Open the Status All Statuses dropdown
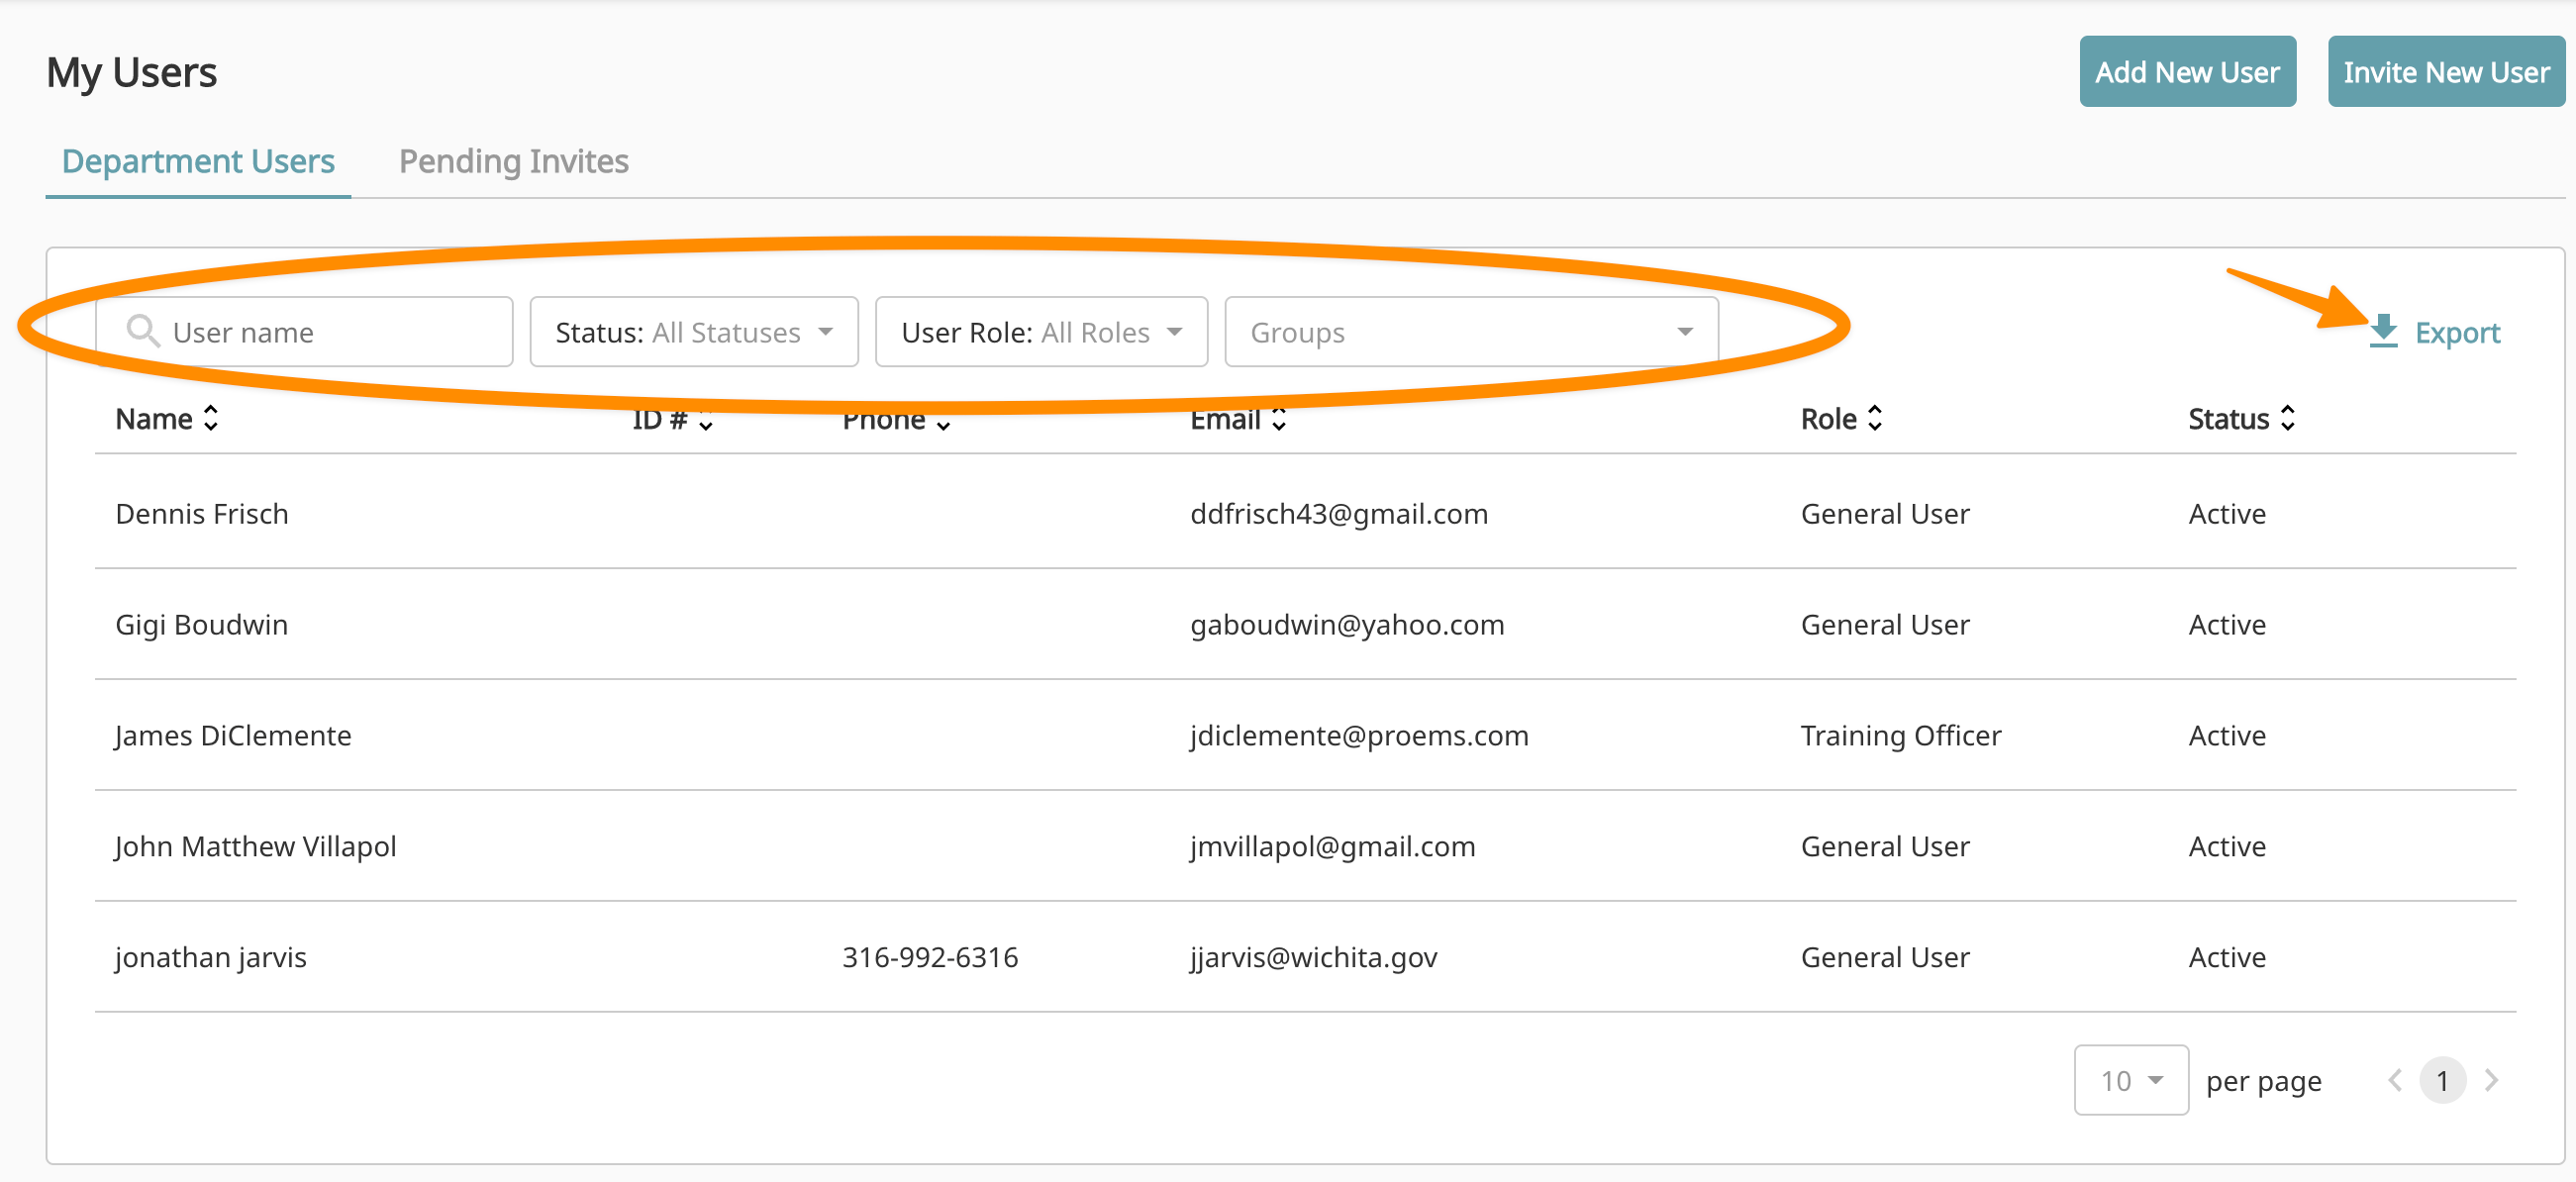2576x1182 pixels. pos(693,332)
